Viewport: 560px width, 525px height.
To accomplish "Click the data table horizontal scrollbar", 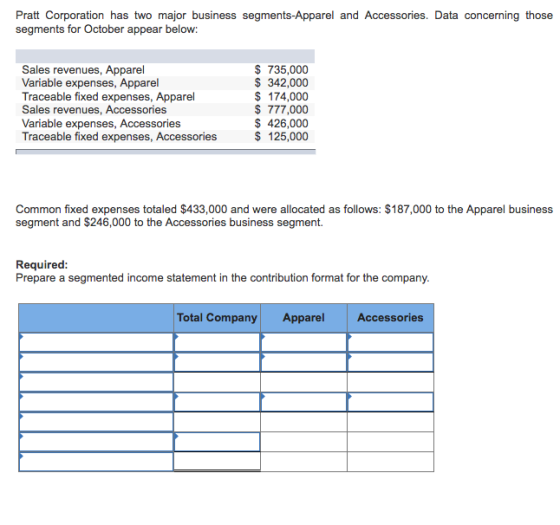I will [165, 152].
